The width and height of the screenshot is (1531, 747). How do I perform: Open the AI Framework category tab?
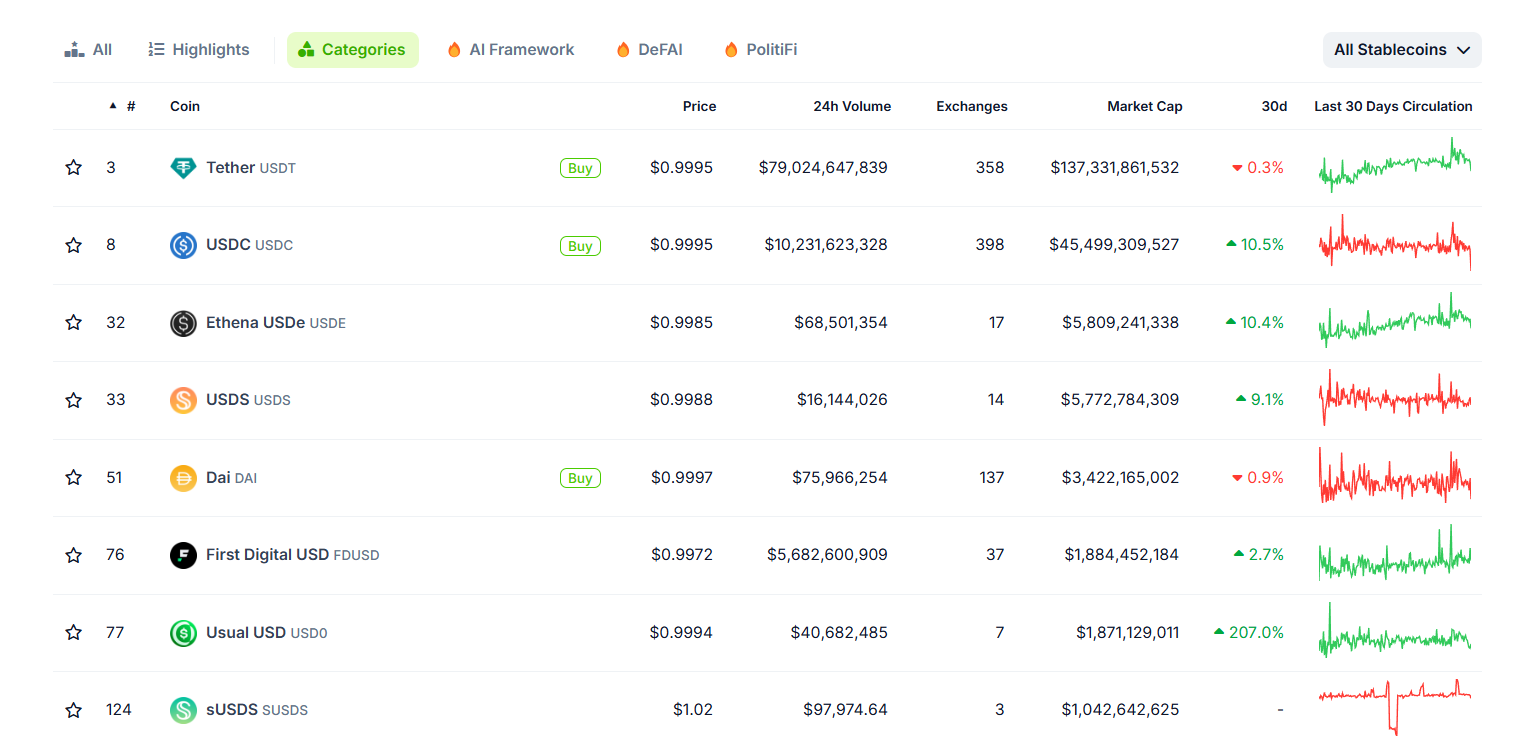tap(511, 49)
